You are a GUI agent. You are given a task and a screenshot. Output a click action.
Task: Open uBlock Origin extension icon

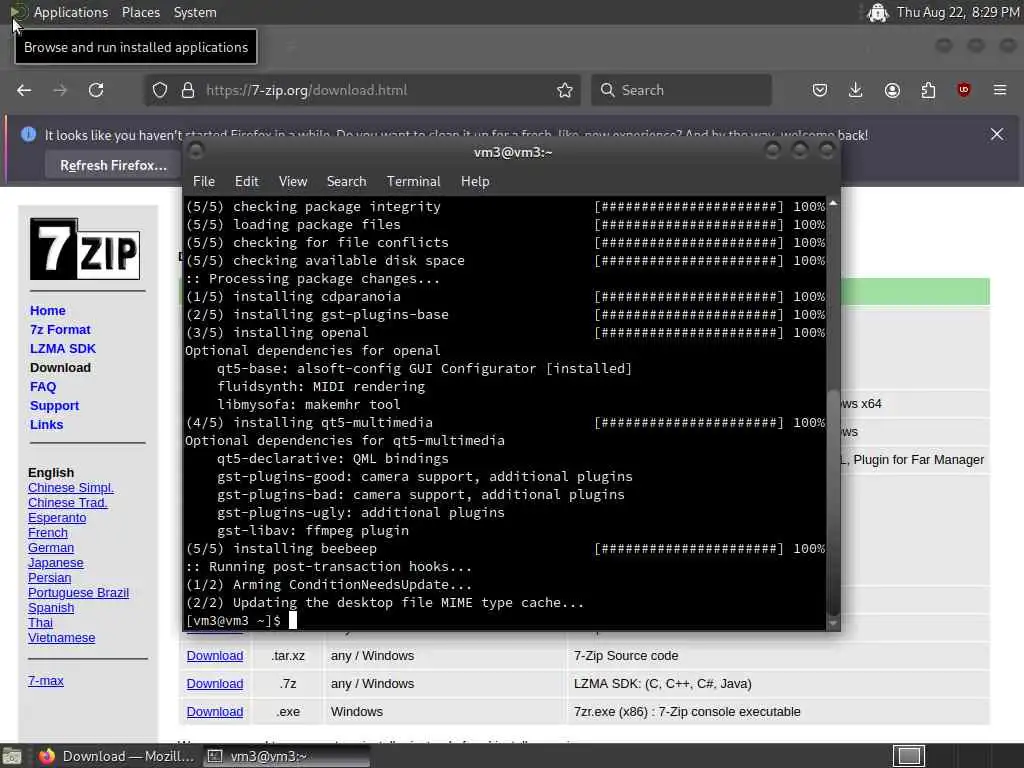964,90
